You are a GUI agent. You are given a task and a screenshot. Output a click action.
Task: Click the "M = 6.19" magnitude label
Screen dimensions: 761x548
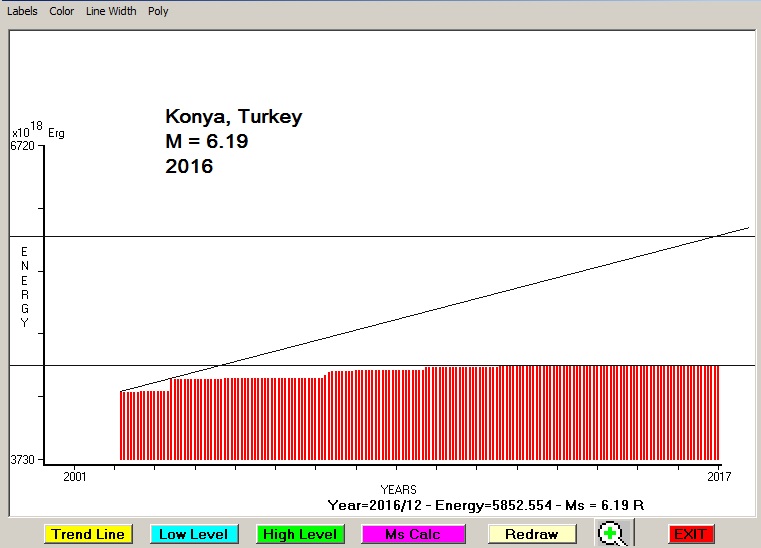tap(207, 142)
